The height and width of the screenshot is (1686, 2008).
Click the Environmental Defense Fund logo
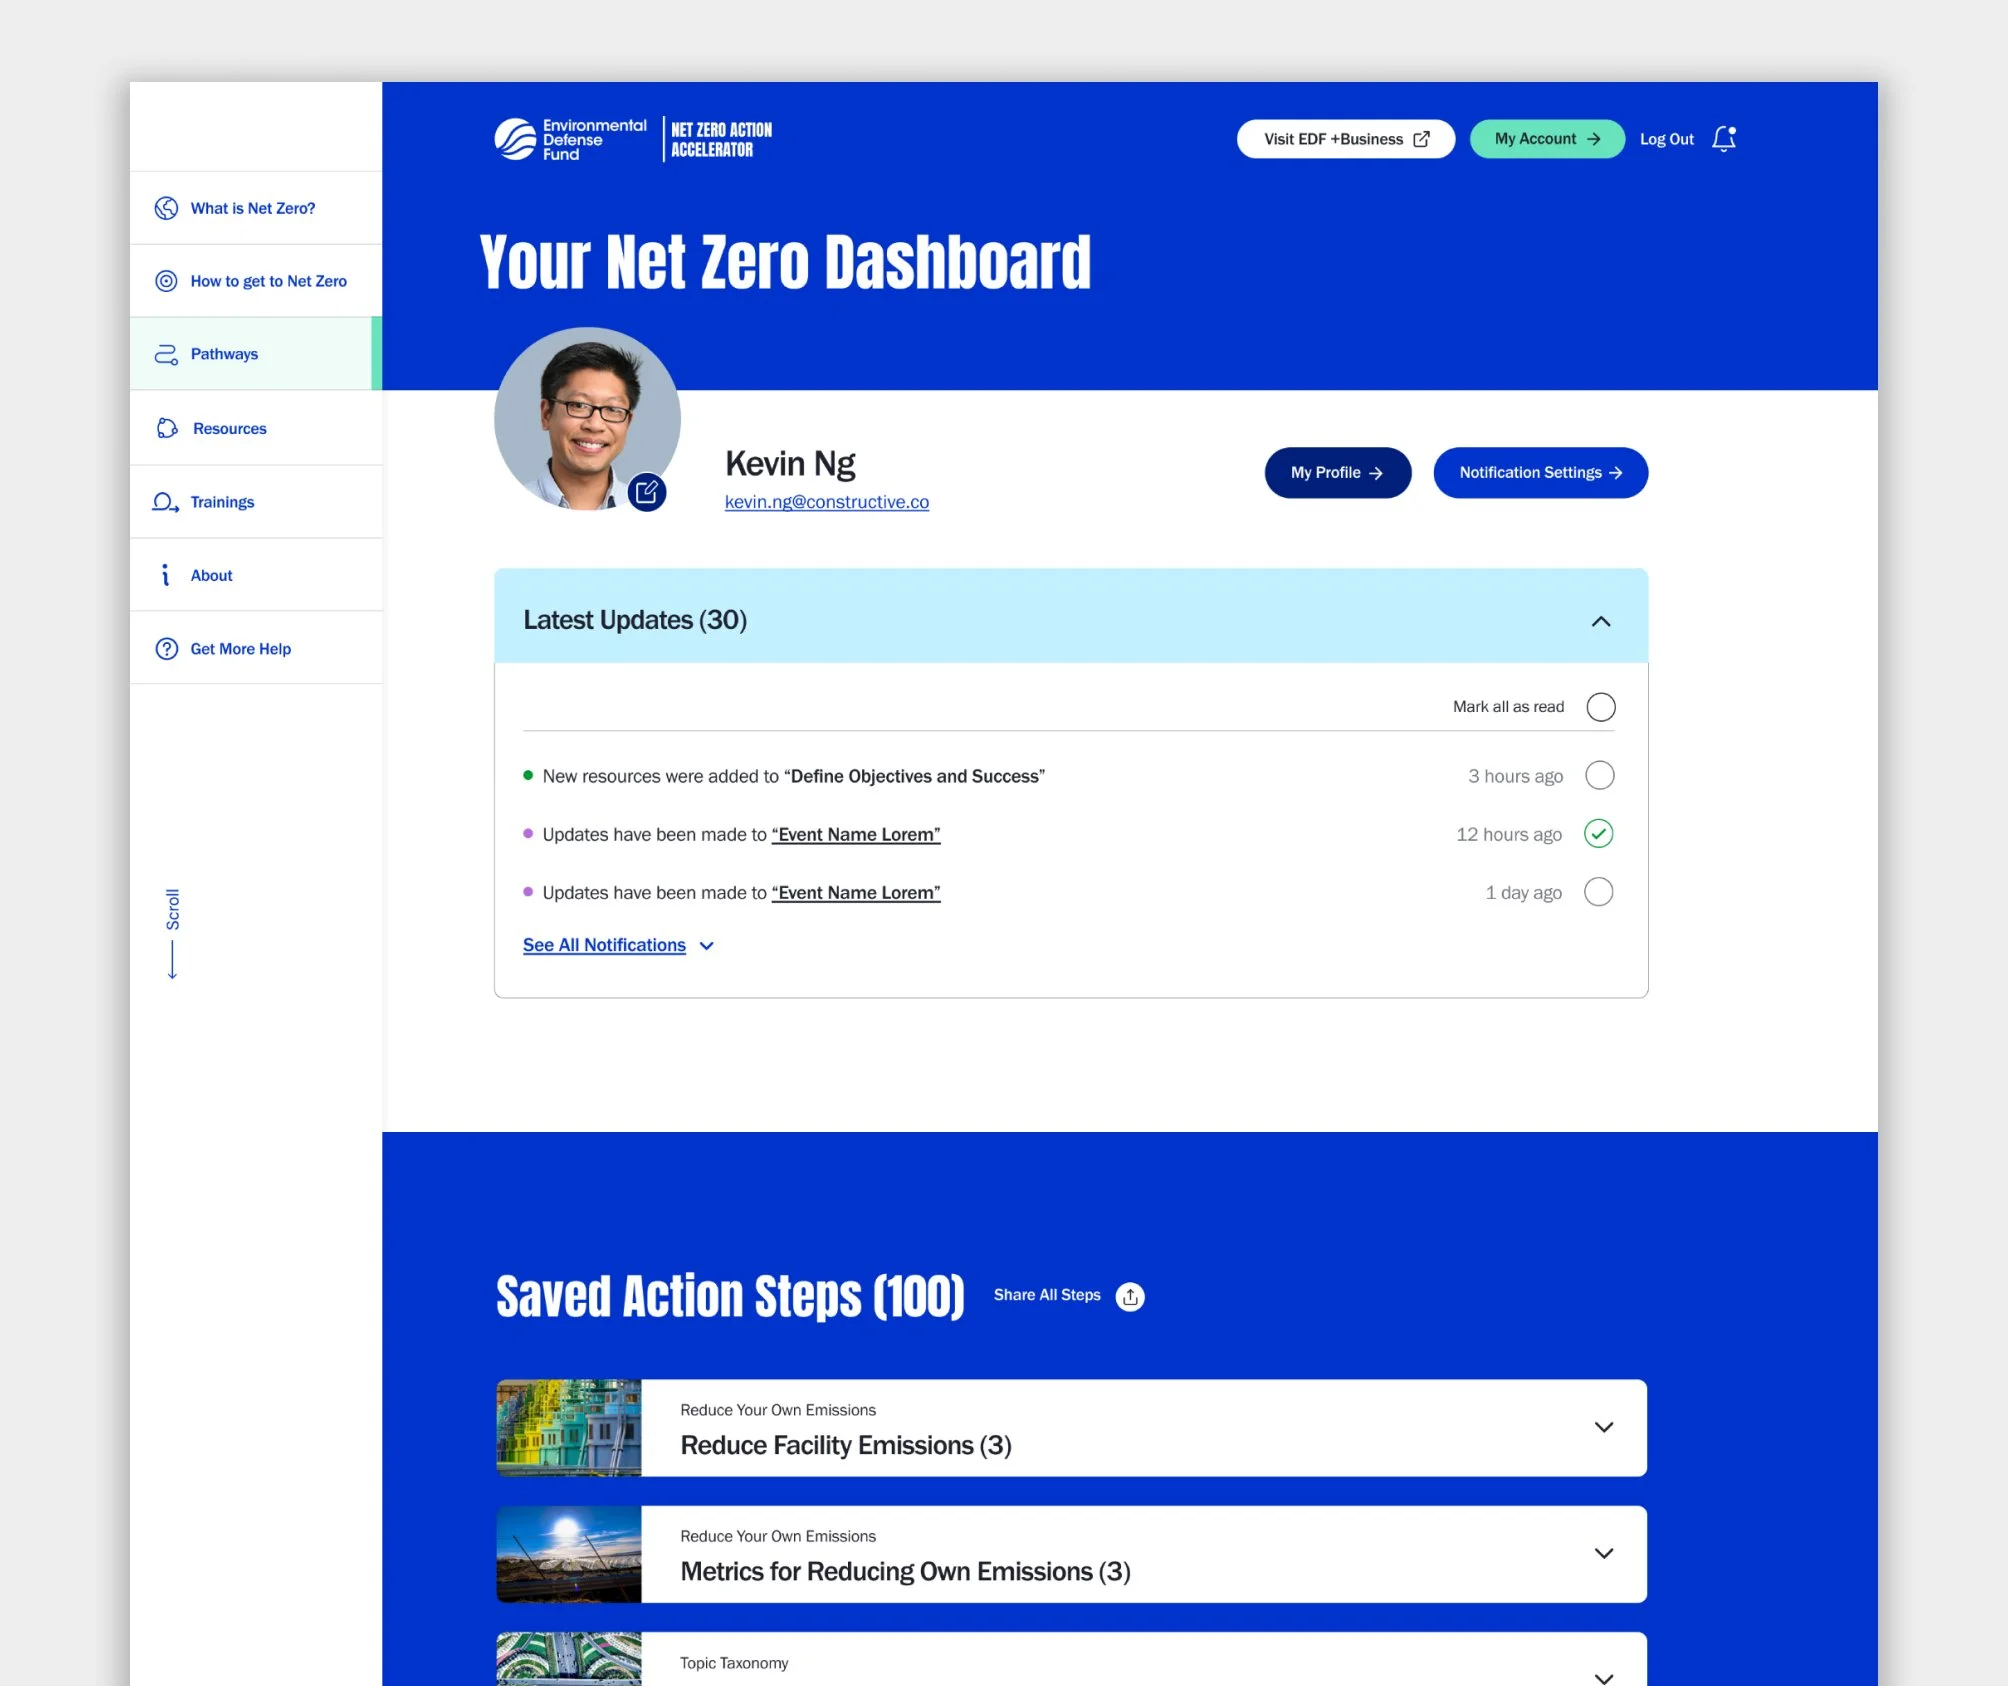[x=570, y=139]
